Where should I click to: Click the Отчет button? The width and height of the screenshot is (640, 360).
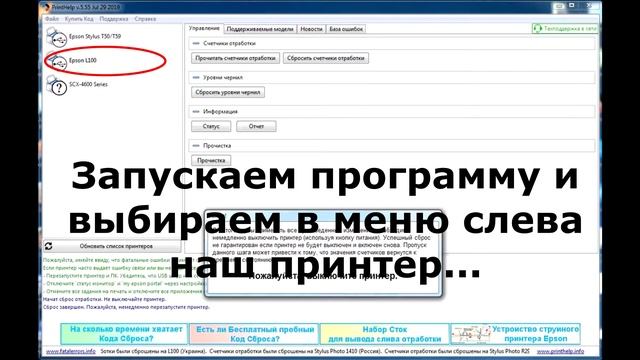256,127
